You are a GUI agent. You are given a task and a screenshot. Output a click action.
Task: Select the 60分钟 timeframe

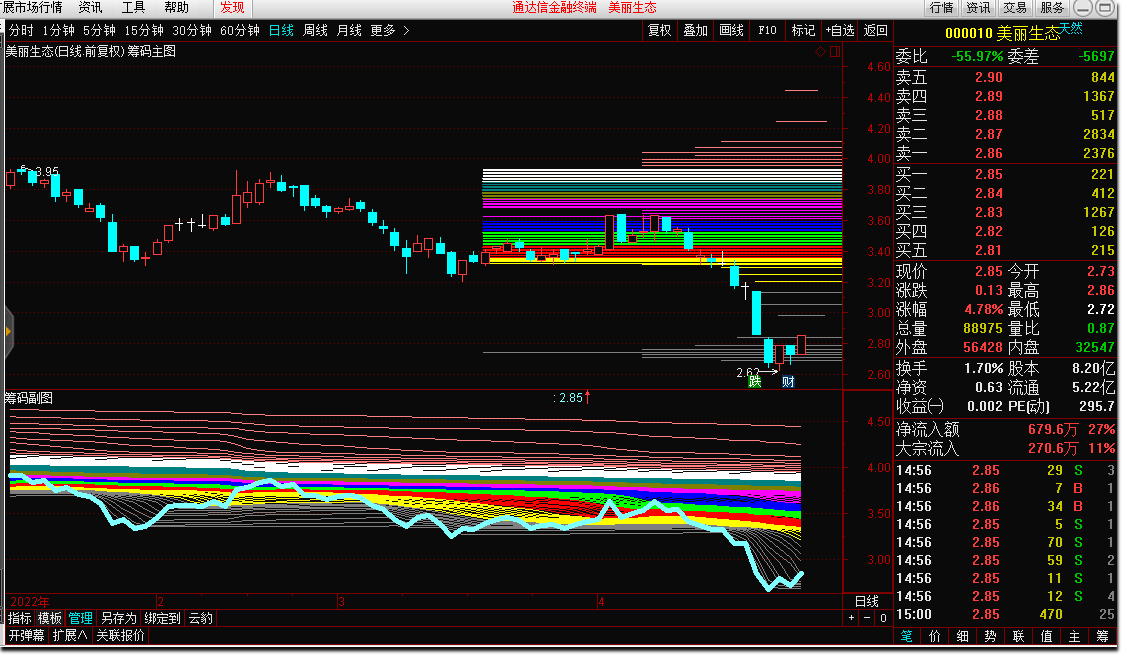click(240, 30)
